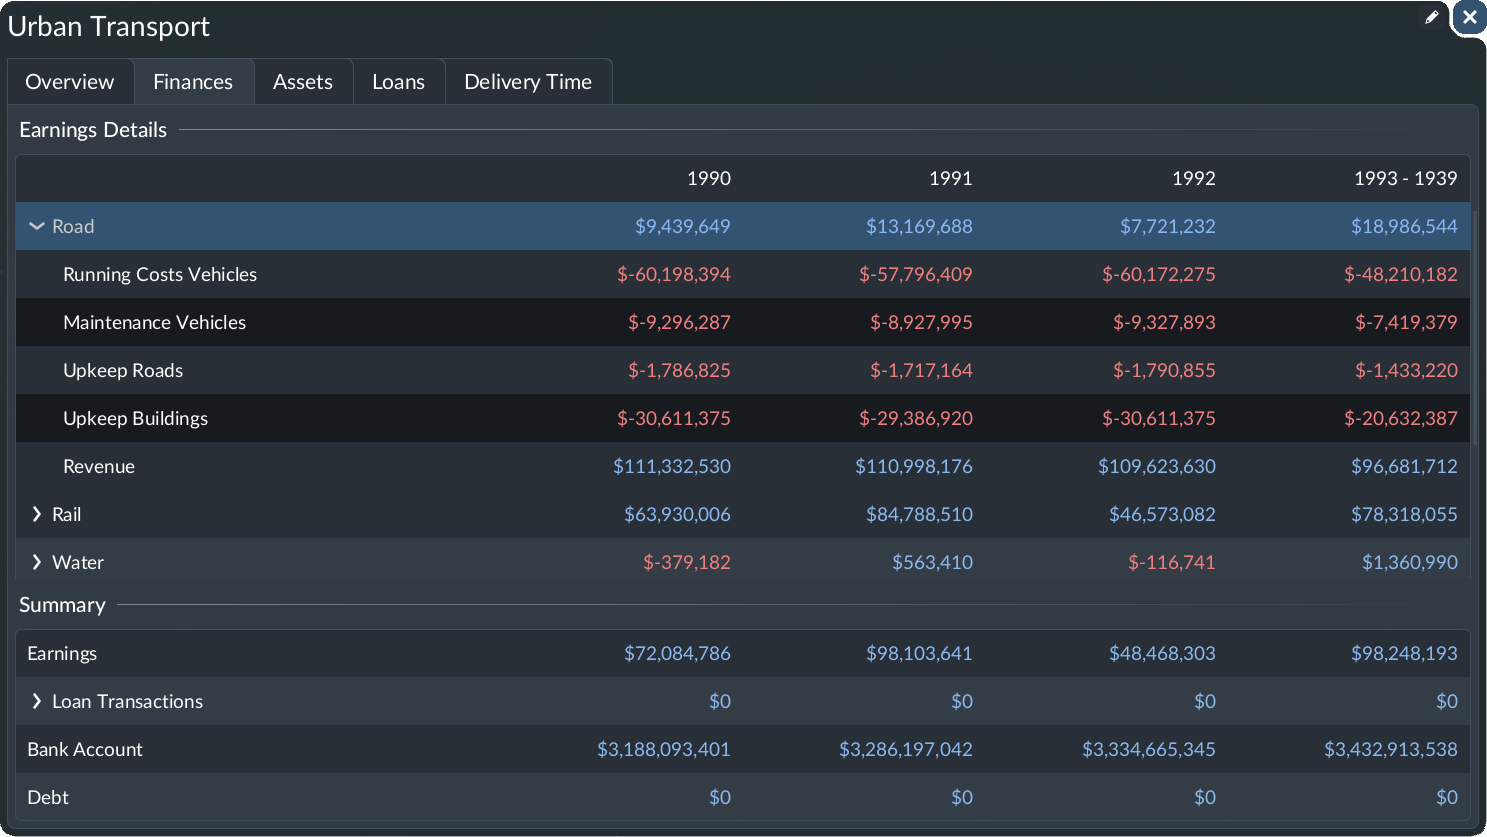Click Maintenance value $-9,327,893
This screenshot has height=837, width=1487.
click(x=1164, y=322)
